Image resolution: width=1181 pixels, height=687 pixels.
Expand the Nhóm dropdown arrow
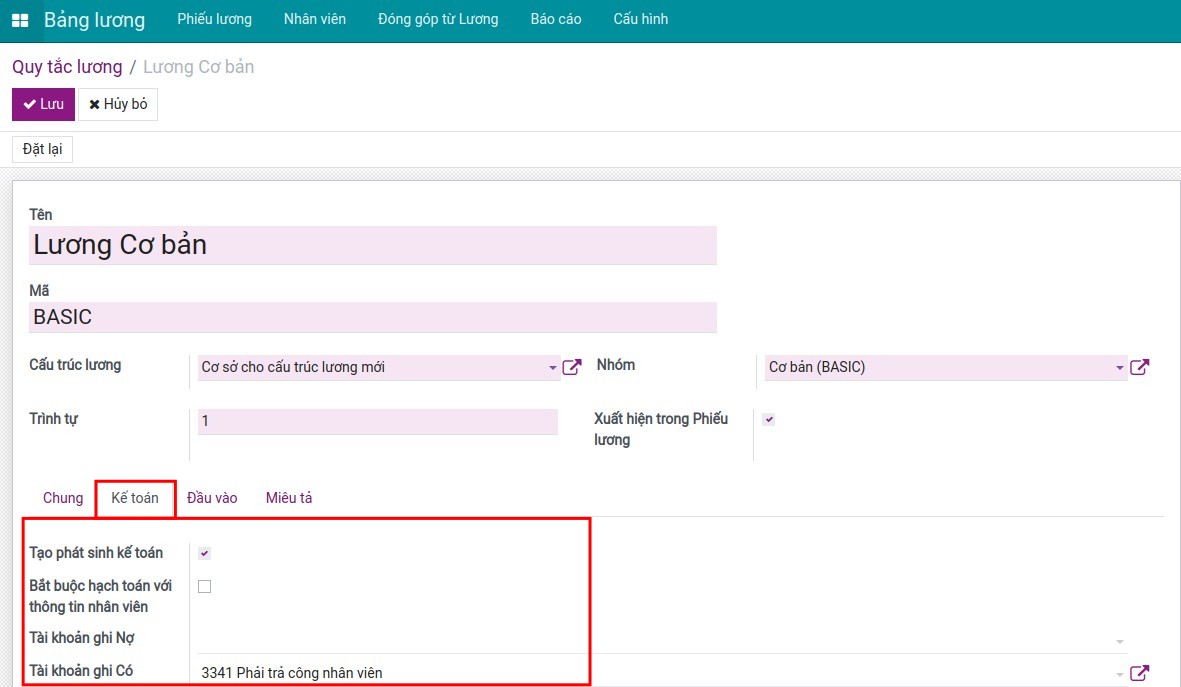point(1120,368)
